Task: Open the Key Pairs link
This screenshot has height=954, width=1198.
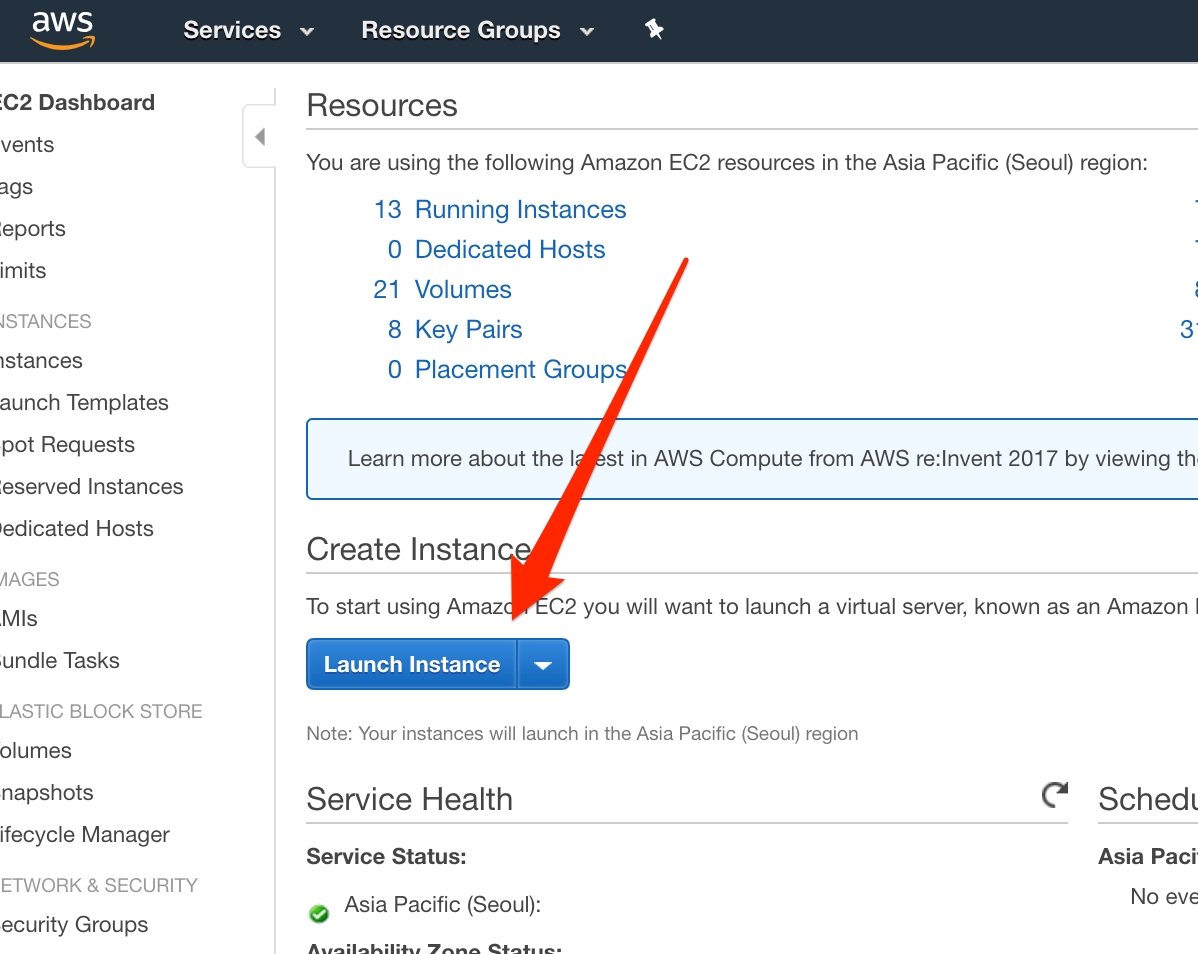Action: click(468, 330)
